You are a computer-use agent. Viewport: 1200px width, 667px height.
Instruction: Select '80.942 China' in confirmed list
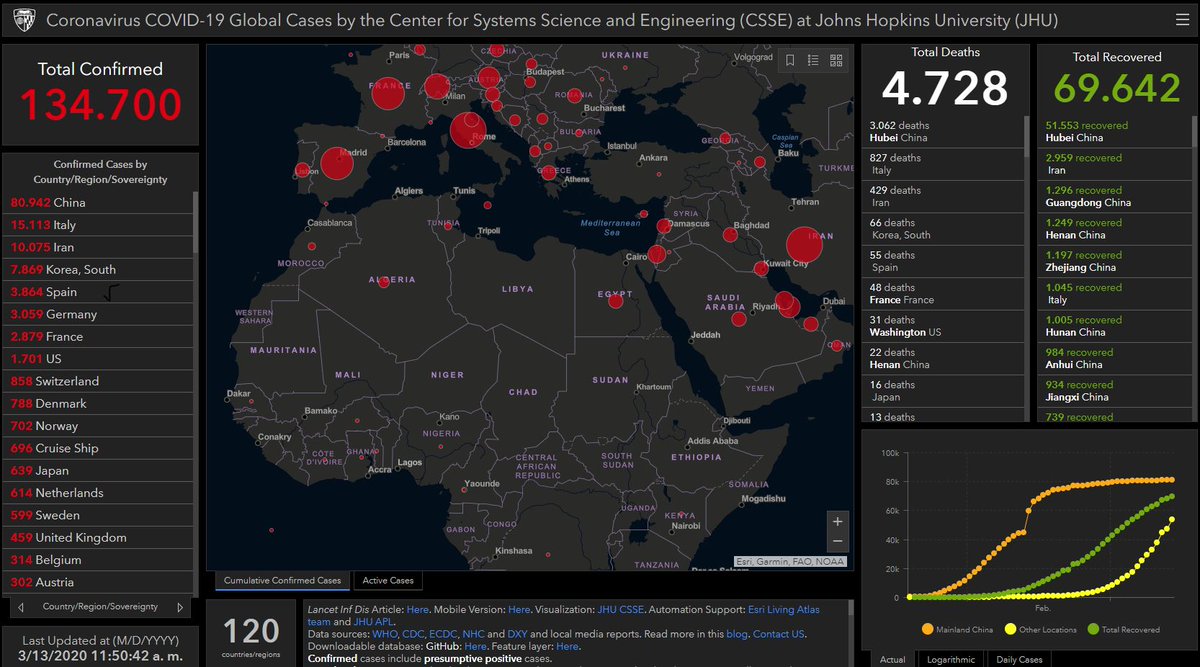click(x=98, y=202)
